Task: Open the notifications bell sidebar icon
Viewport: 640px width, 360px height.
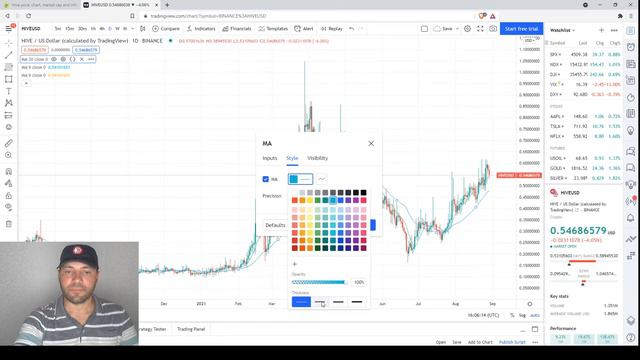Action: (631, 218)
